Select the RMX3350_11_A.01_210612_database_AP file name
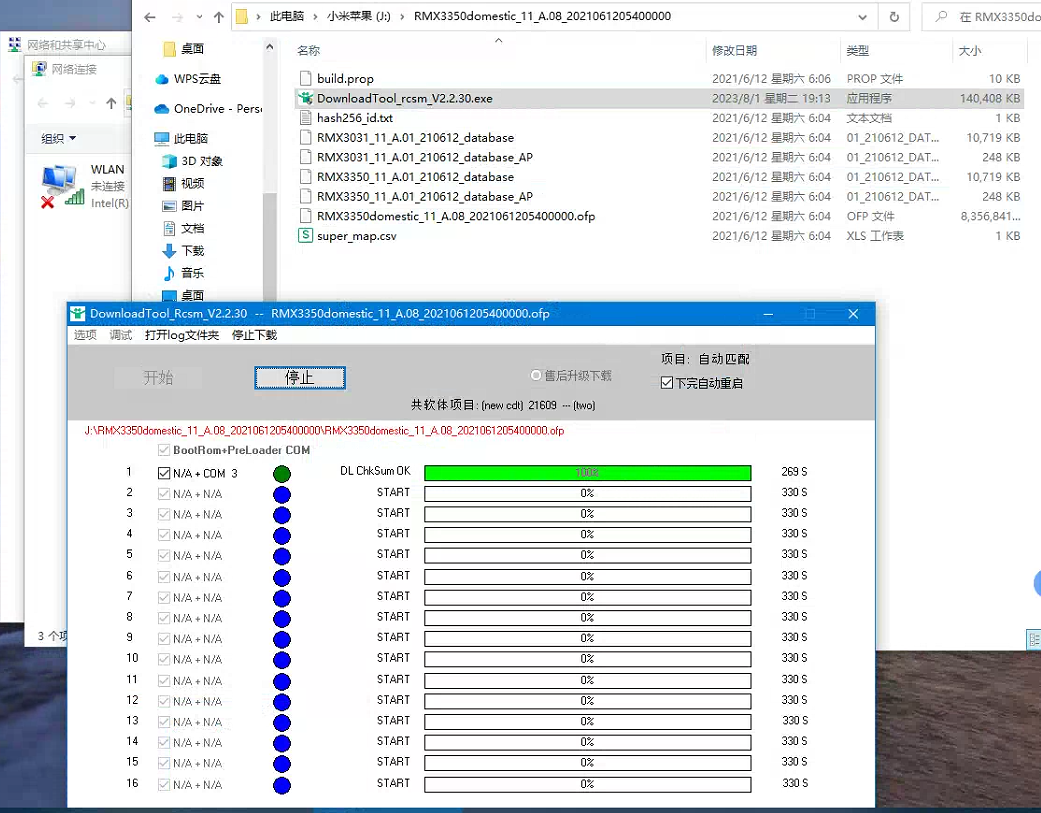The width and height of the screenshot is (1041, 813). click(x=425, y=196)
